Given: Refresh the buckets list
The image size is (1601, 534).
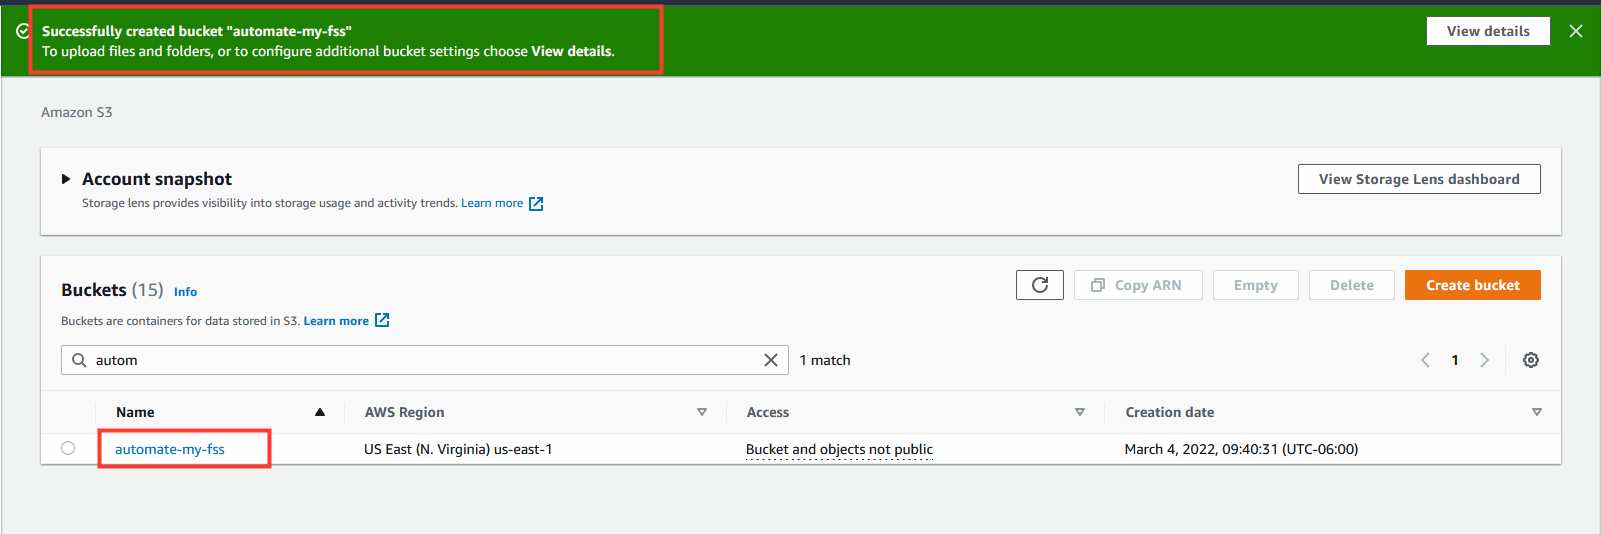Looking at the screenshot, I should [1040, 285].
